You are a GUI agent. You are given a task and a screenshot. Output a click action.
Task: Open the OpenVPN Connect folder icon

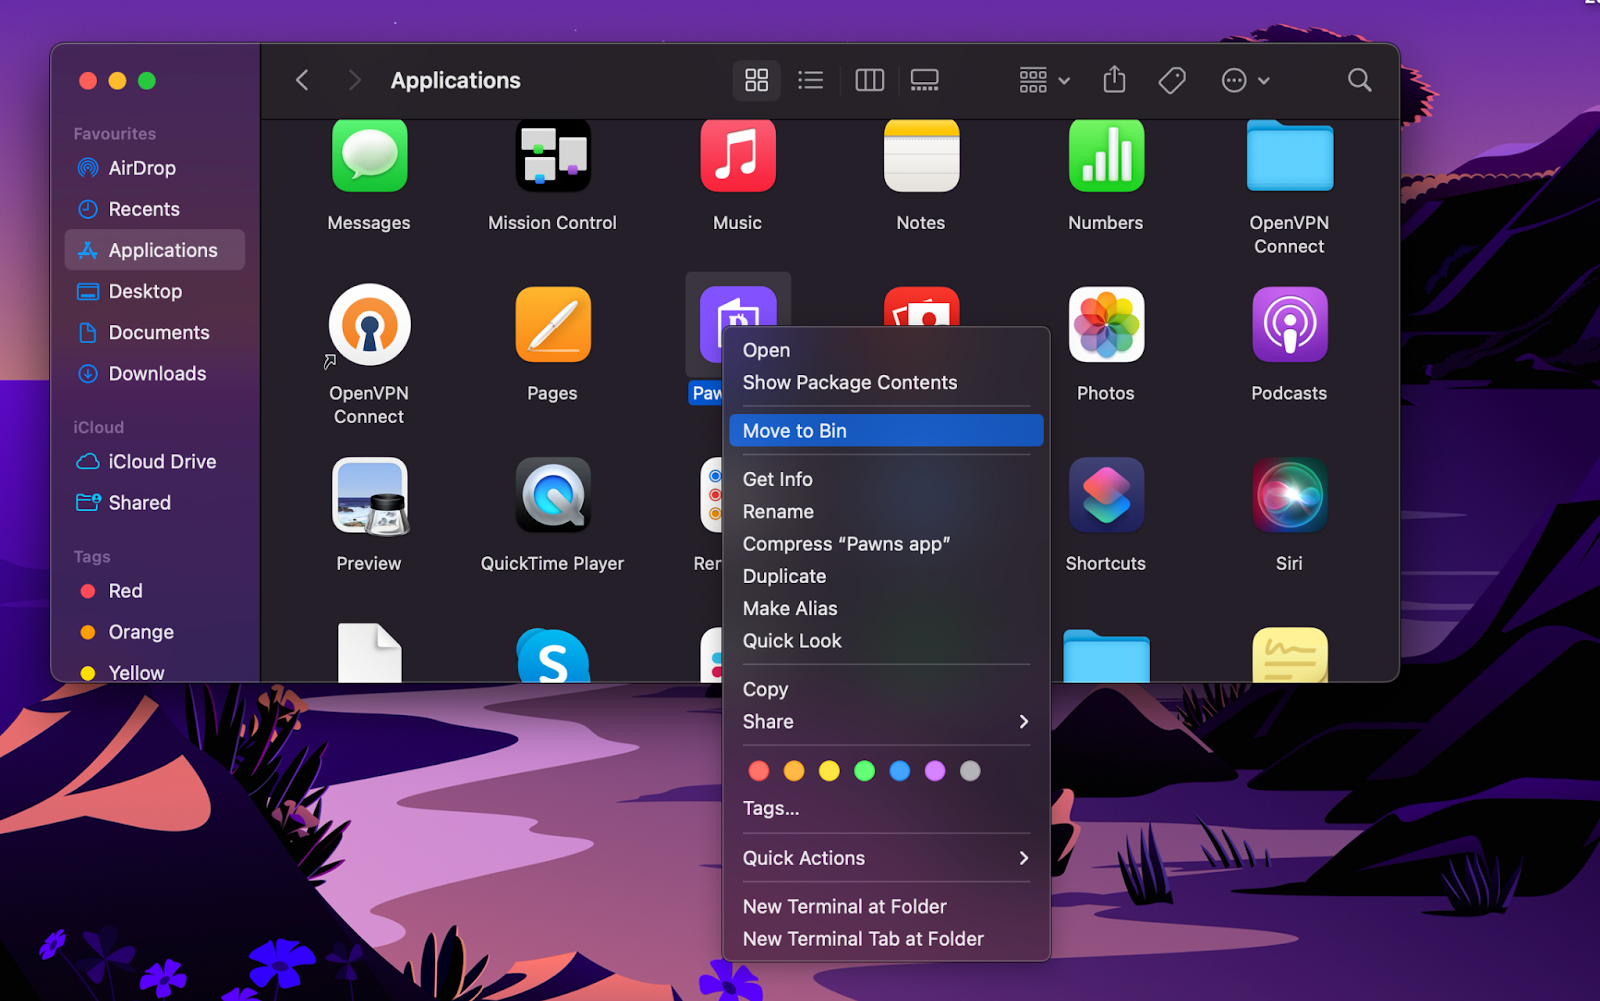click(x=1290, y=156)
